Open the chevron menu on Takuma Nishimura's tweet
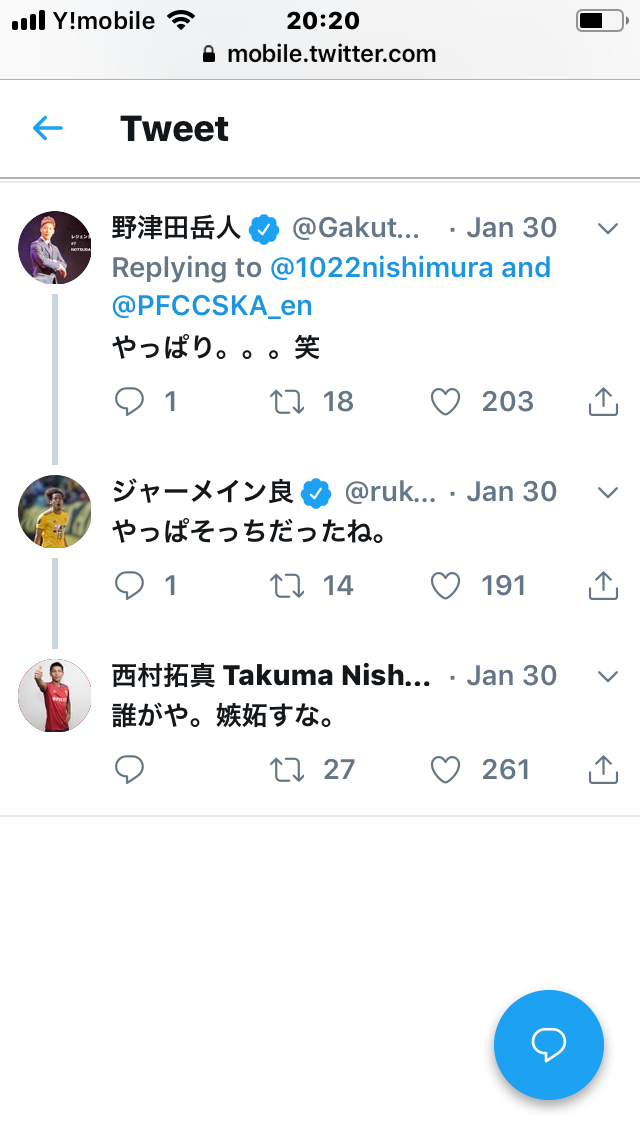The width and height of the screenshot is (640, 1136). coord(608,677)
